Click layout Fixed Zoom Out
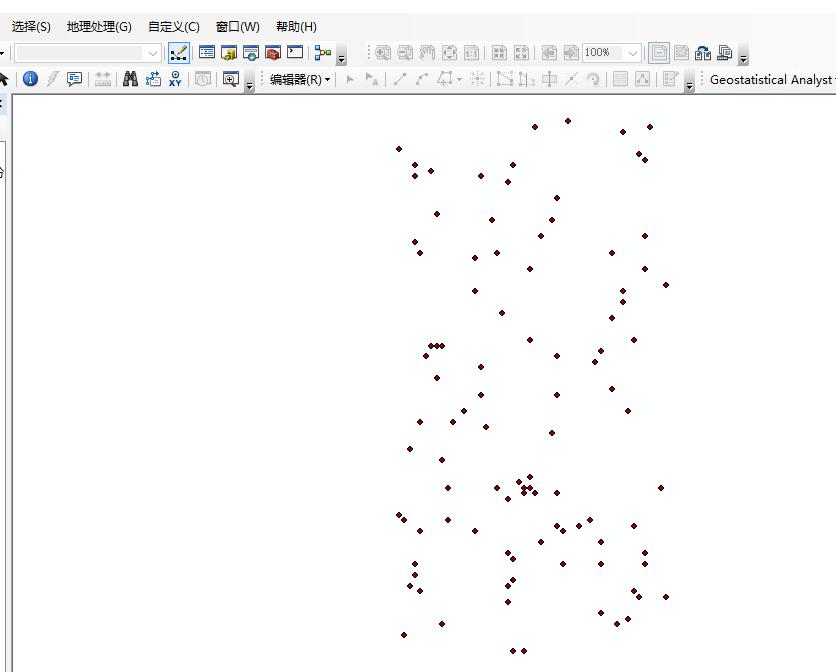This screenshot has width=836, height=672. point(521,52)
